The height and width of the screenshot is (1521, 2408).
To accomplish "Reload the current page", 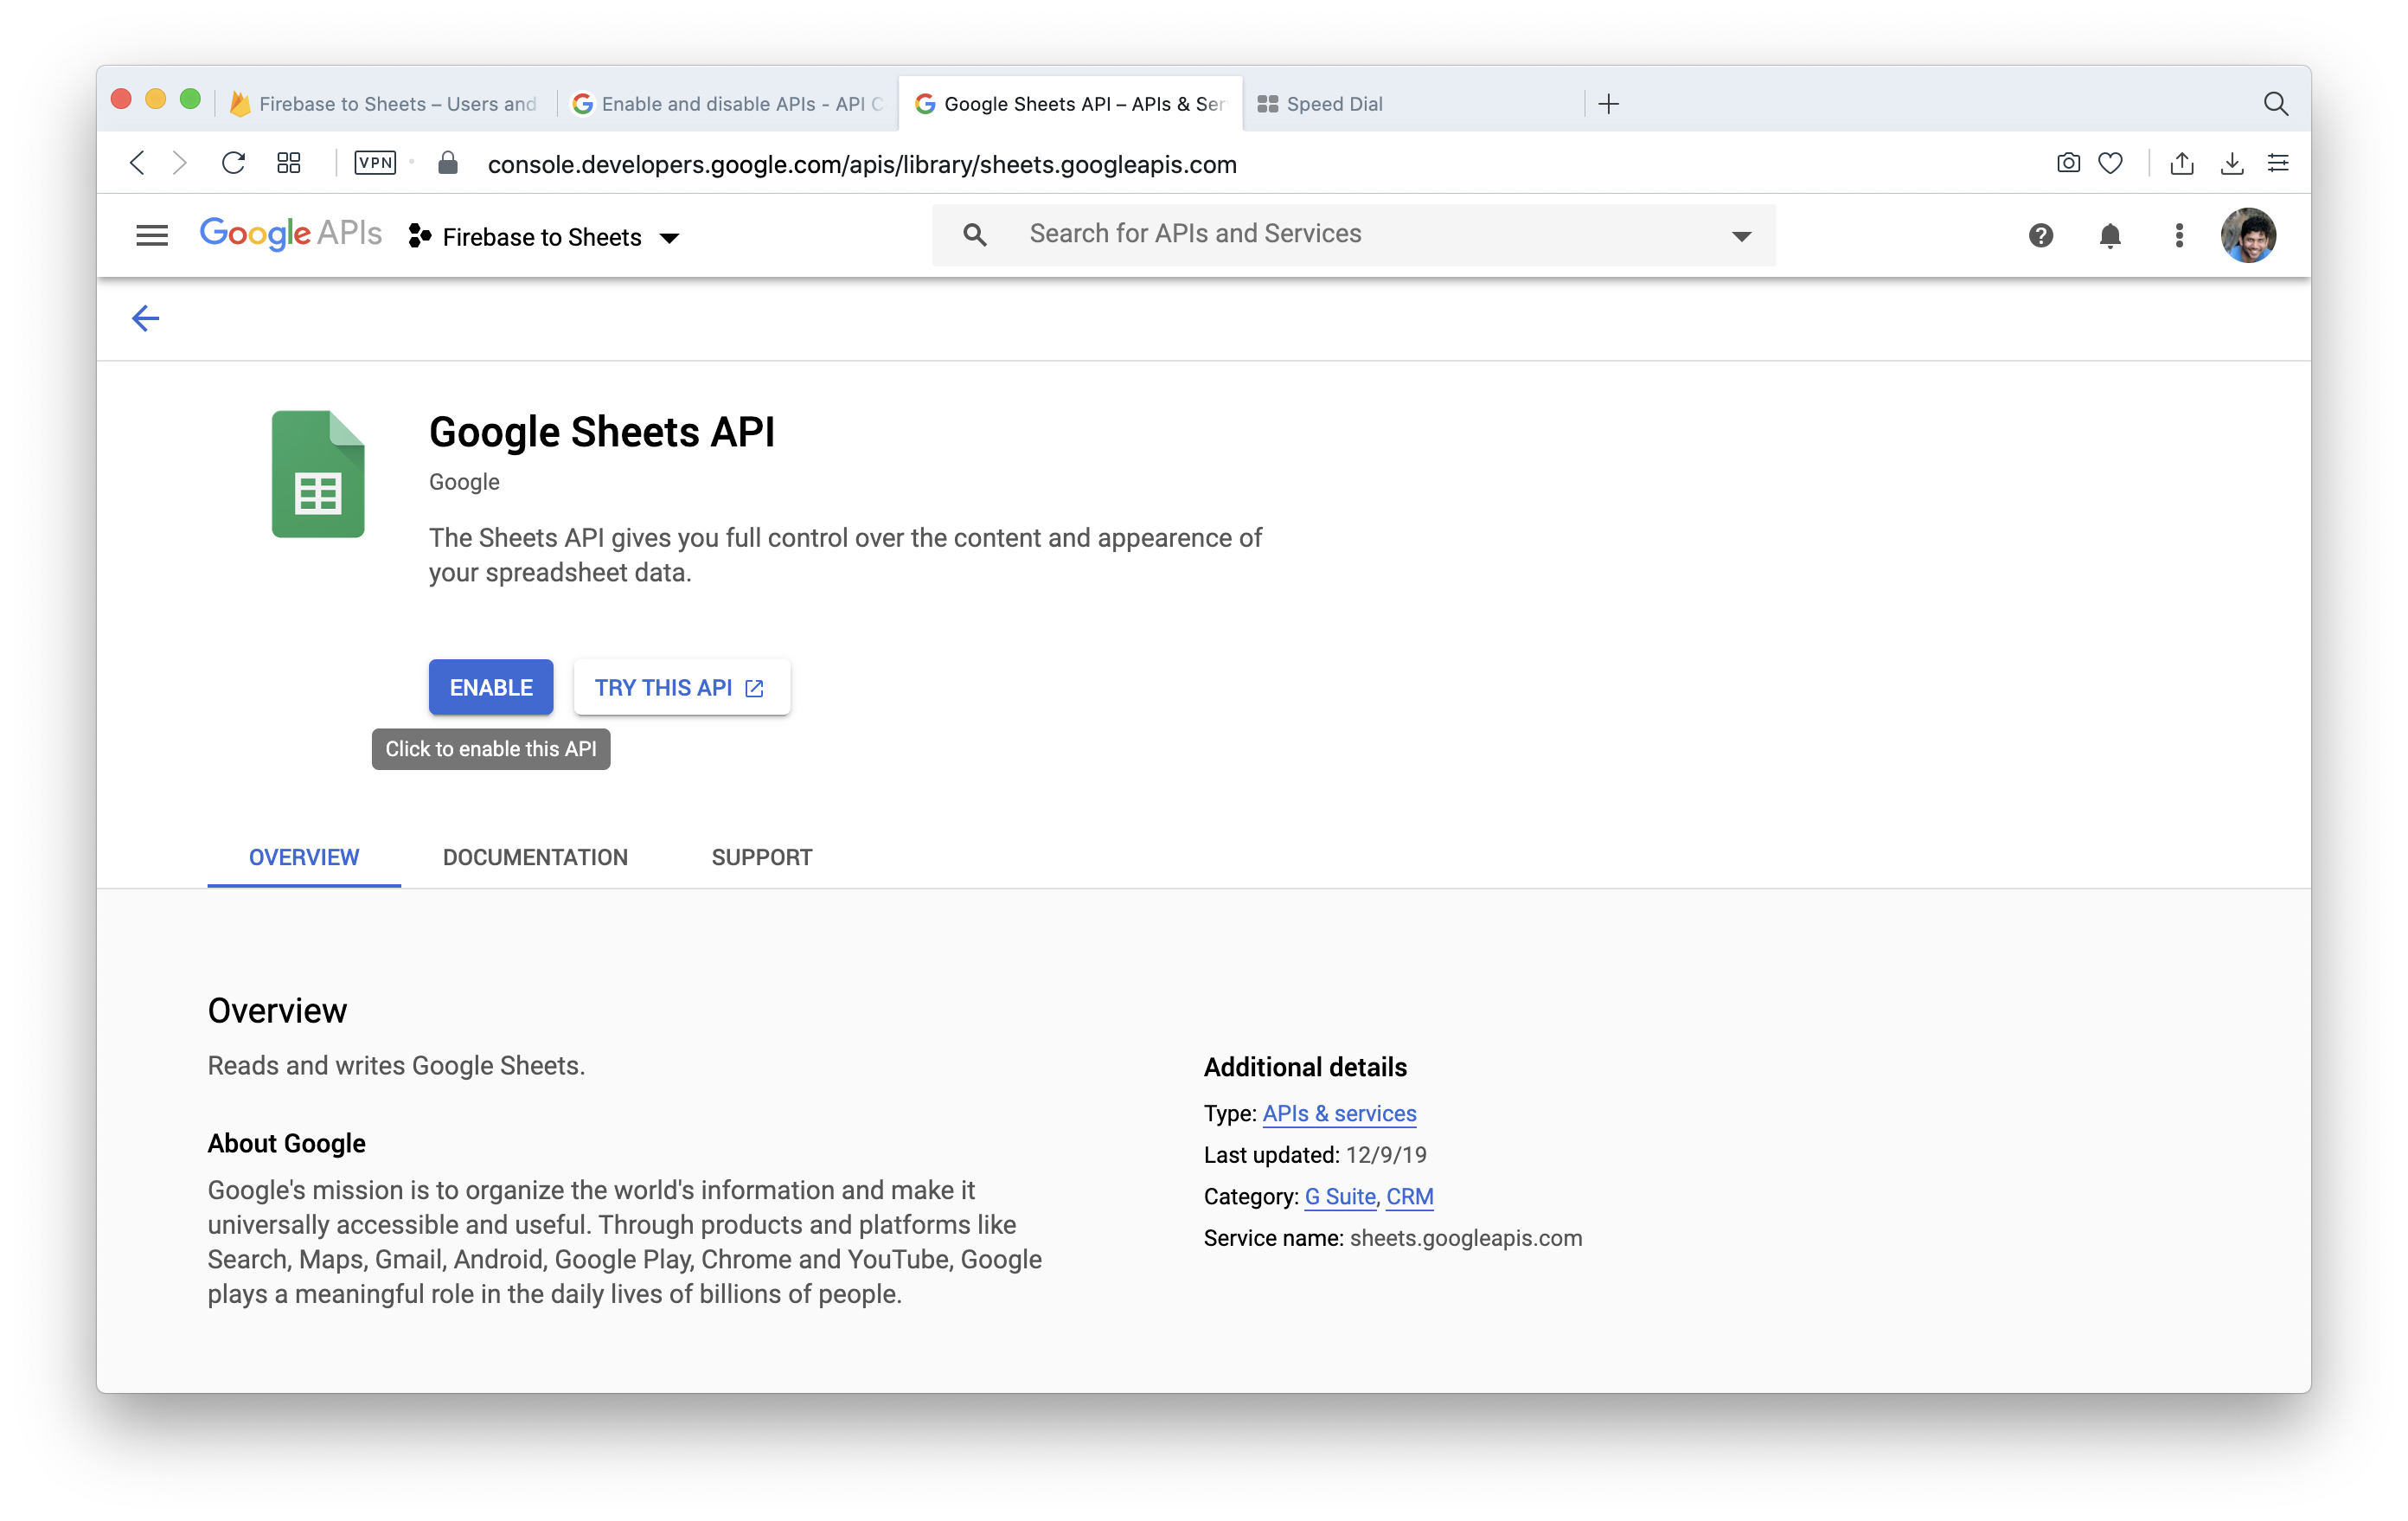I will point(233,163).
